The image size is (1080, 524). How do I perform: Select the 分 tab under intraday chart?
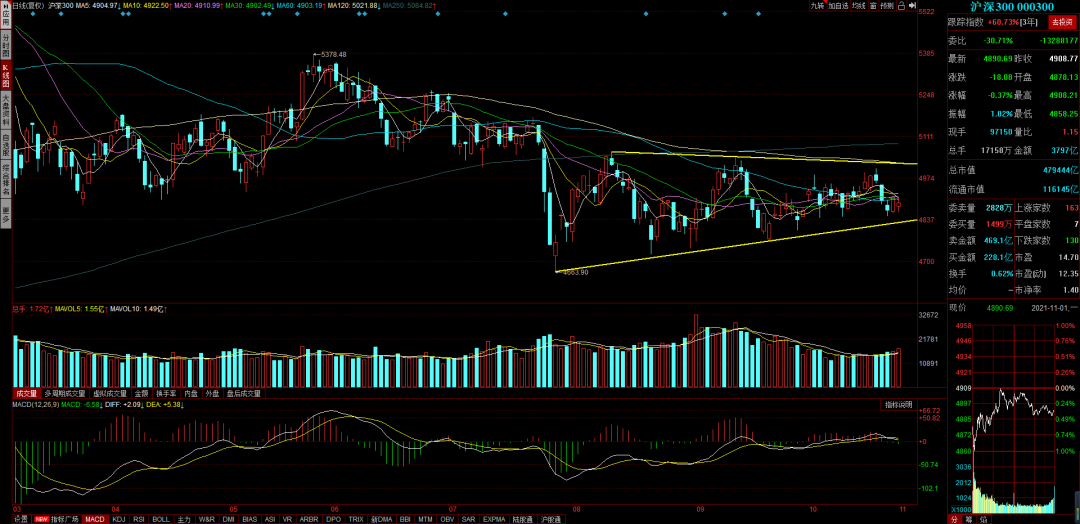953,519
